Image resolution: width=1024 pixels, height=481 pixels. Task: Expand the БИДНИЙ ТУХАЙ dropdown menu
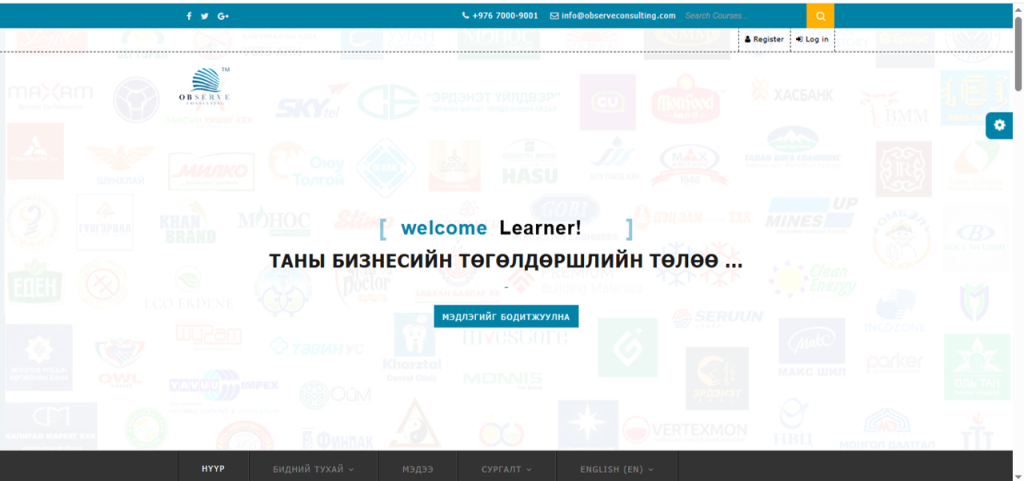tap(314, 469)
